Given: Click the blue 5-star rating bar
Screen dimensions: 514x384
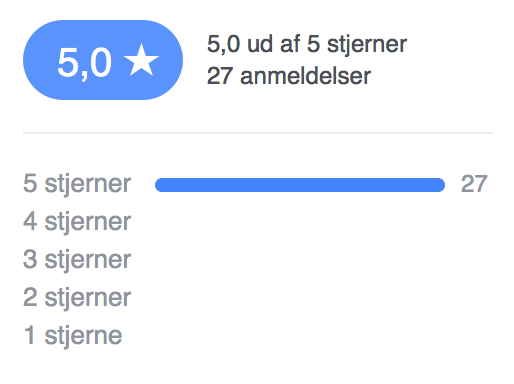Looking at the screenshot, I should 300,185.
